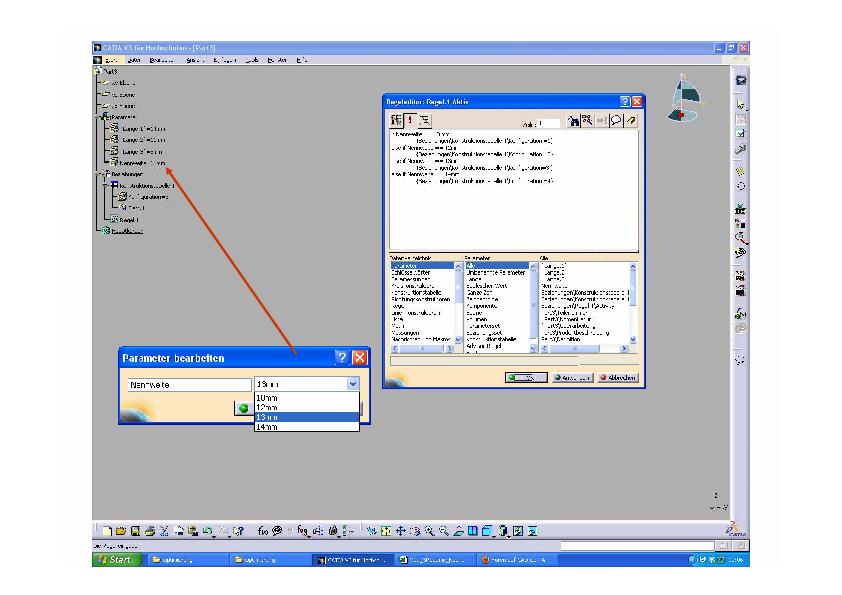
Task: Select the highlighted Alle entry in middle list
Action: 497,266
